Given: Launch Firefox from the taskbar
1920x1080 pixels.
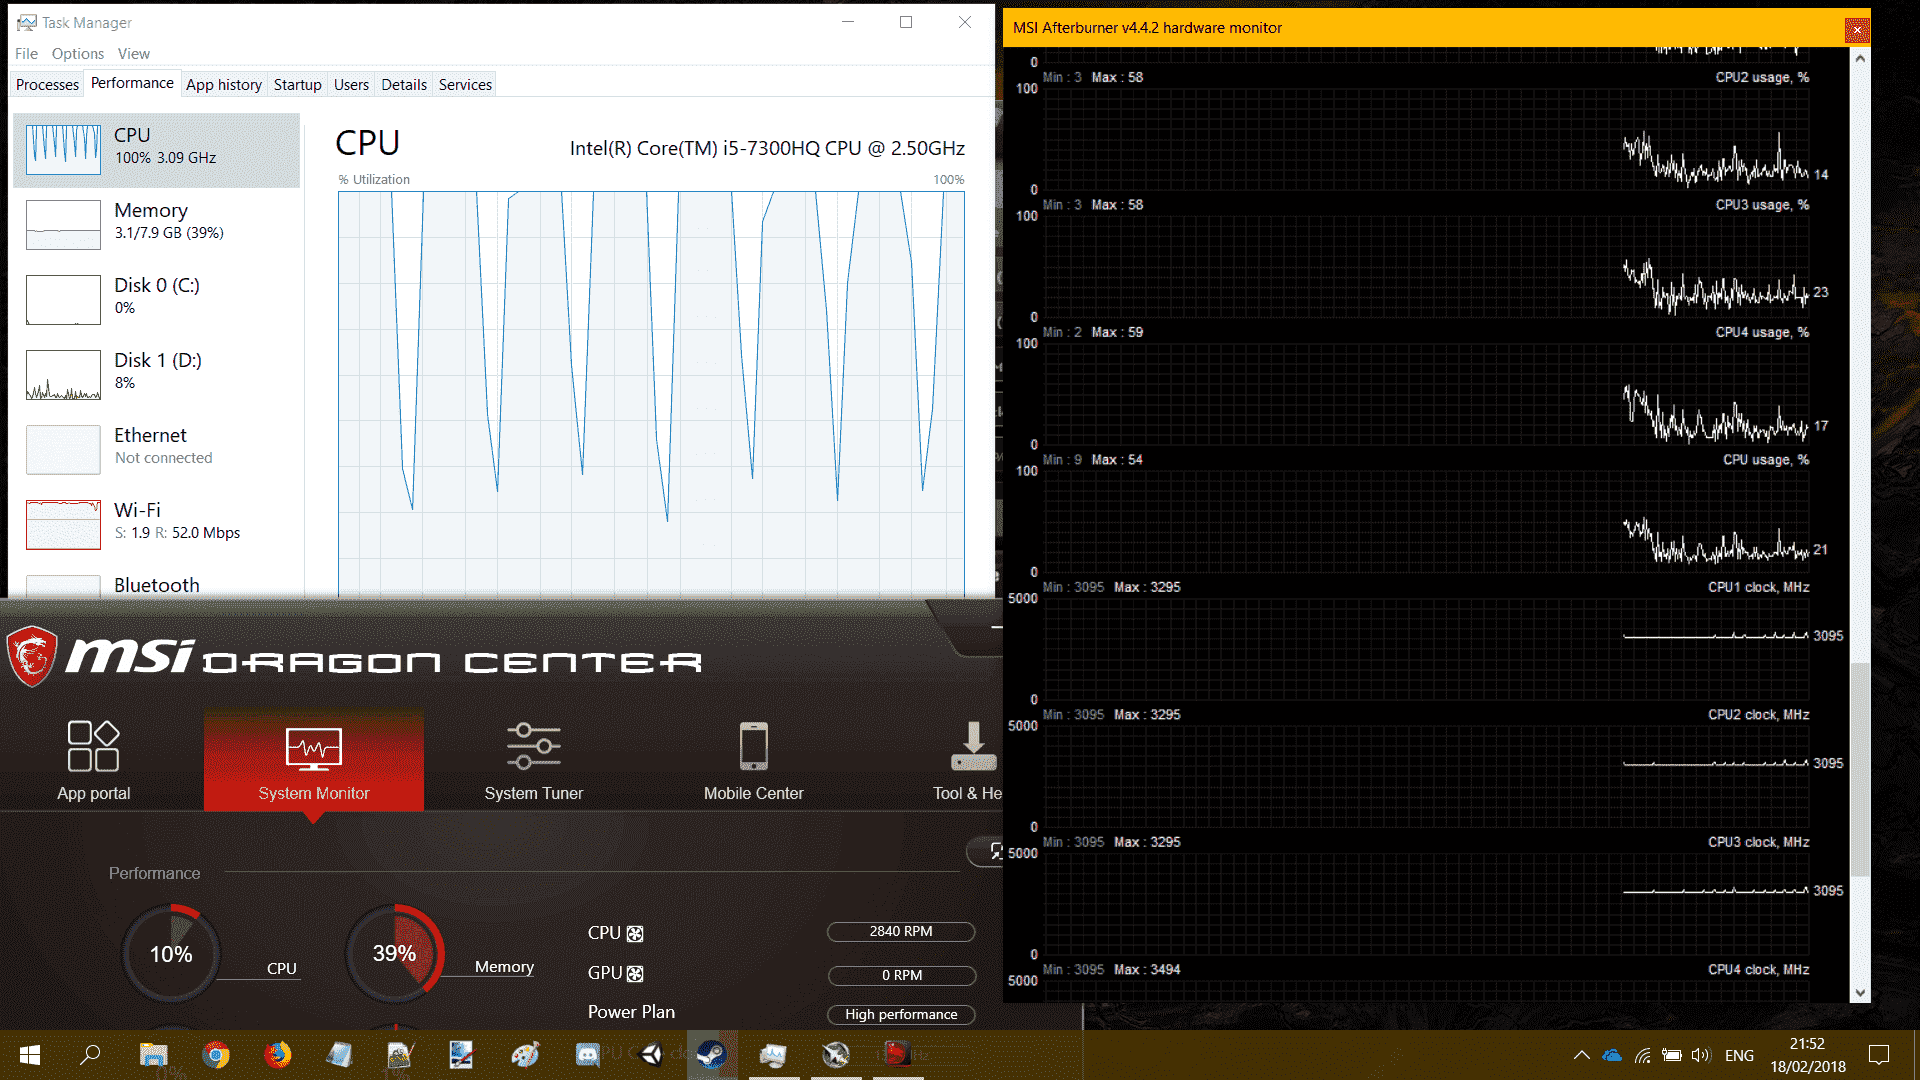Looking at the screenshot, I should [x=277, y=1055].
